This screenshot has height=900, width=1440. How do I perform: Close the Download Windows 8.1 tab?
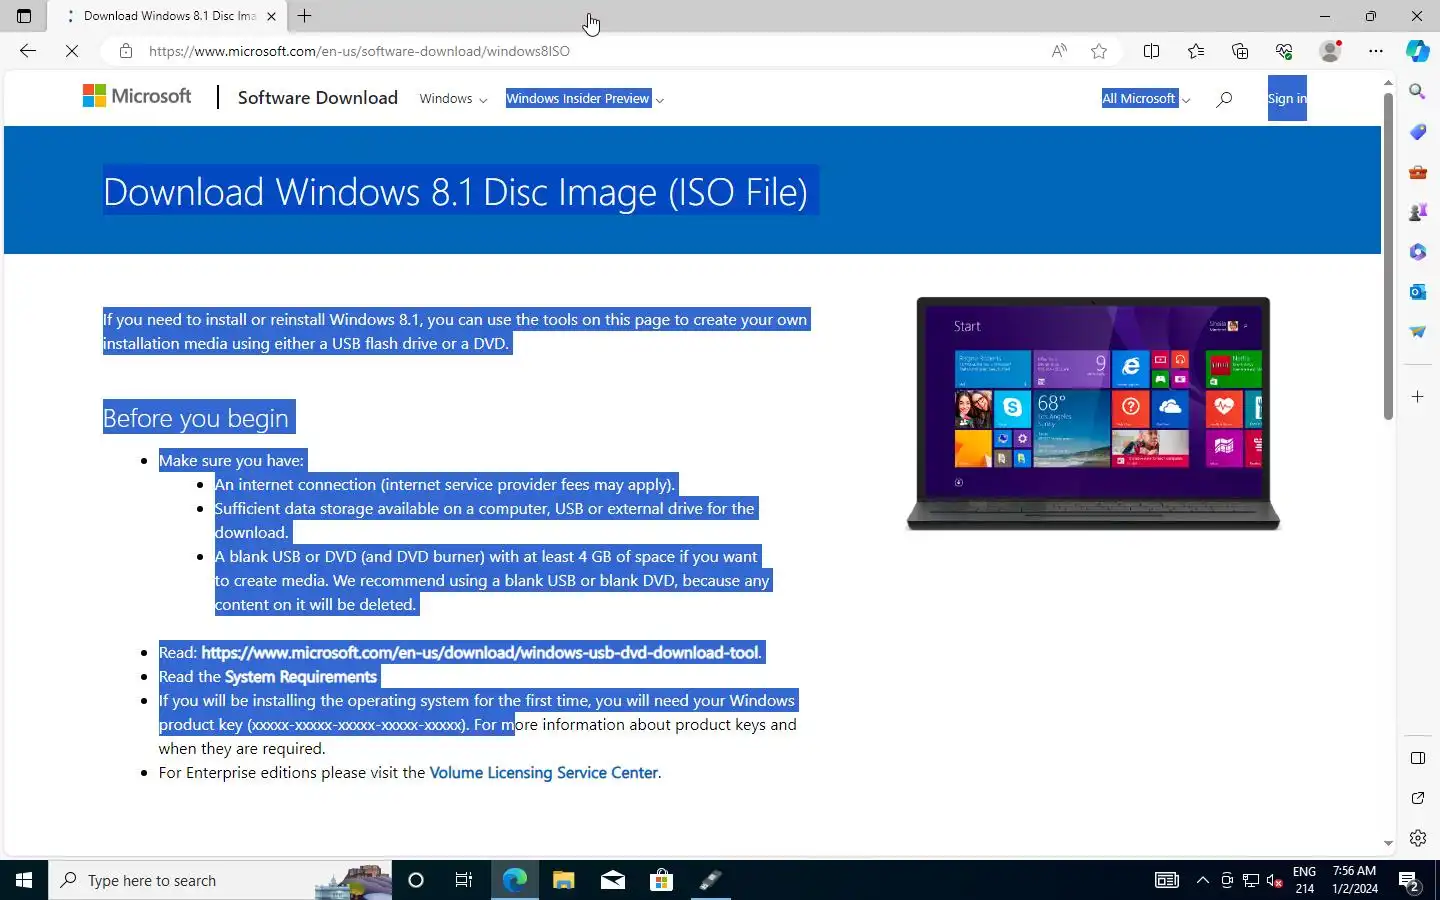coord(271,16)
